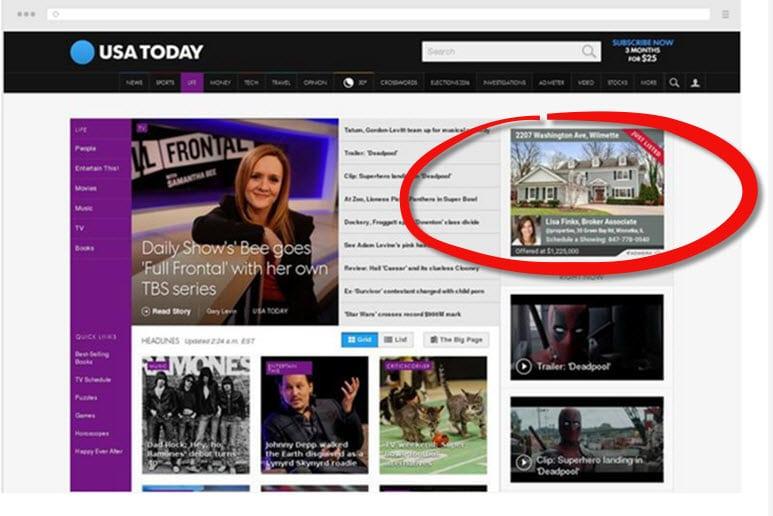
Task: Open the user profile icon in navigation bar
Action: click(695, 83)
